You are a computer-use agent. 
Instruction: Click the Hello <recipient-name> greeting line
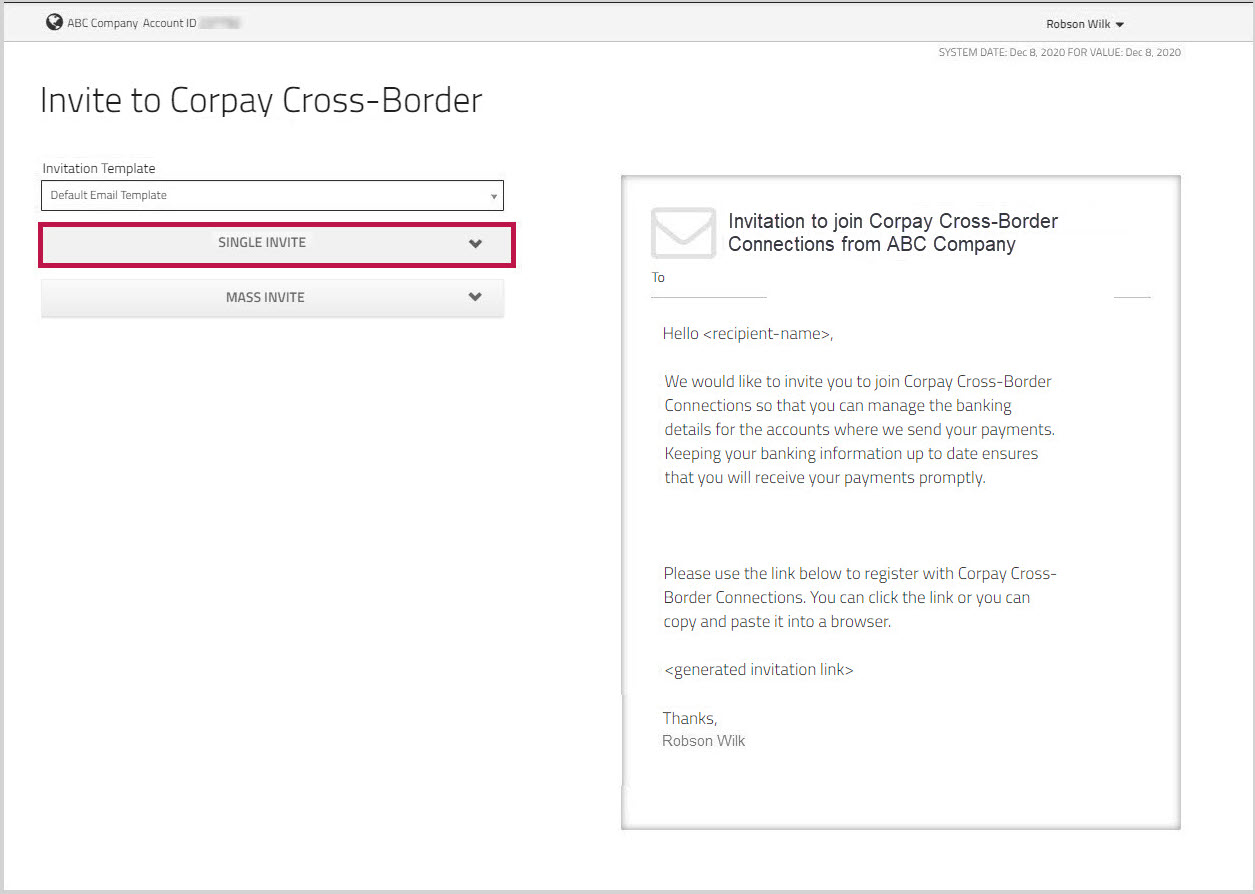[748, 333]
